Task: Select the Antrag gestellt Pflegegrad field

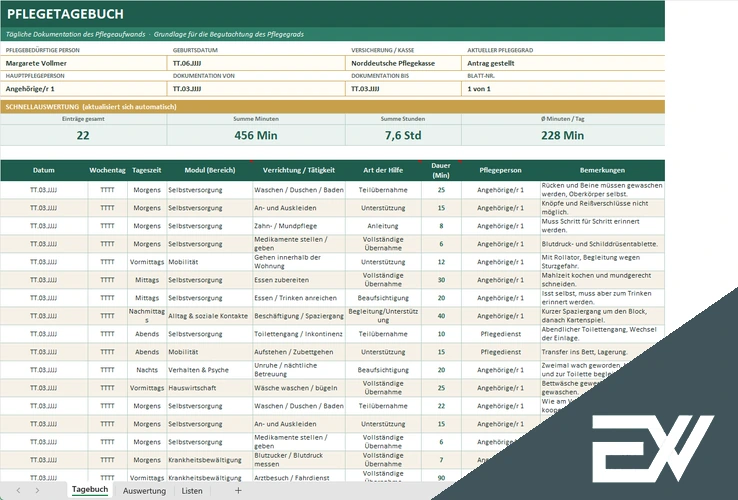Action: (x=563, y=63)
